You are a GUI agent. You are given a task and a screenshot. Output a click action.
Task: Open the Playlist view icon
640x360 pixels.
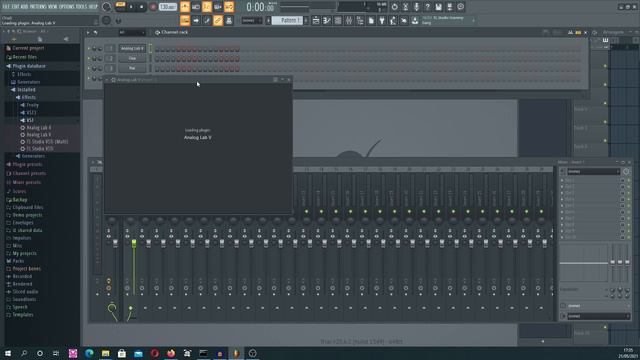pyautogui.click(x=316, y=20)
